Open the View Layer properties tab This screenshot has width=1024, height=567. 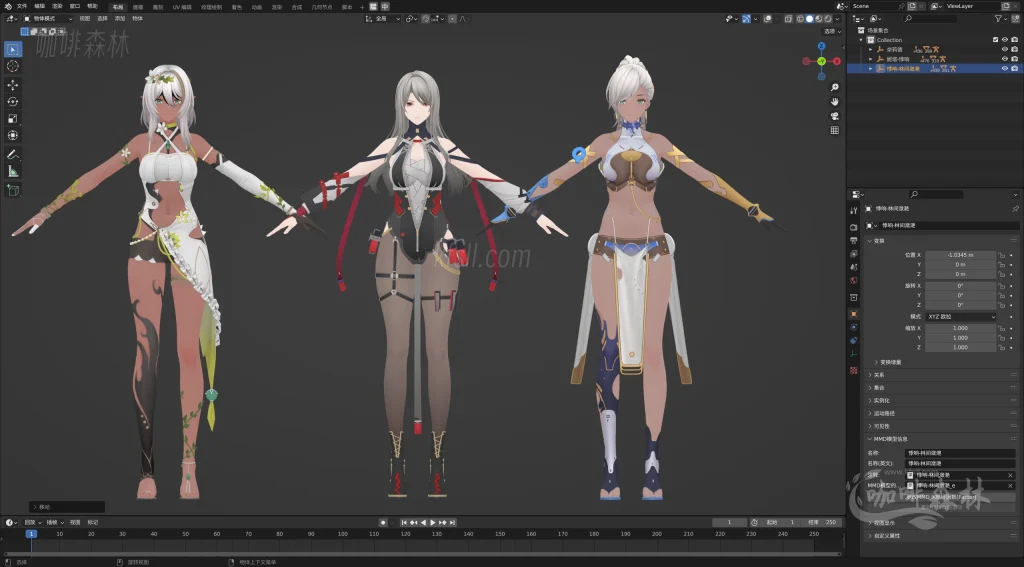[854, 253]
